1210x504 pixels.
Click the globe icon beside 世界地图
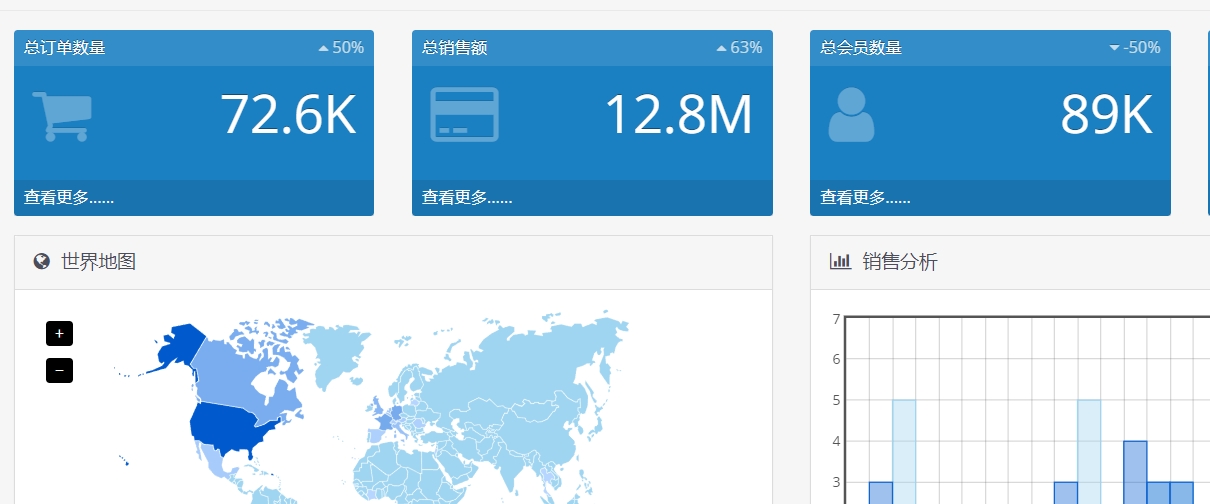[x=42, y=262]
